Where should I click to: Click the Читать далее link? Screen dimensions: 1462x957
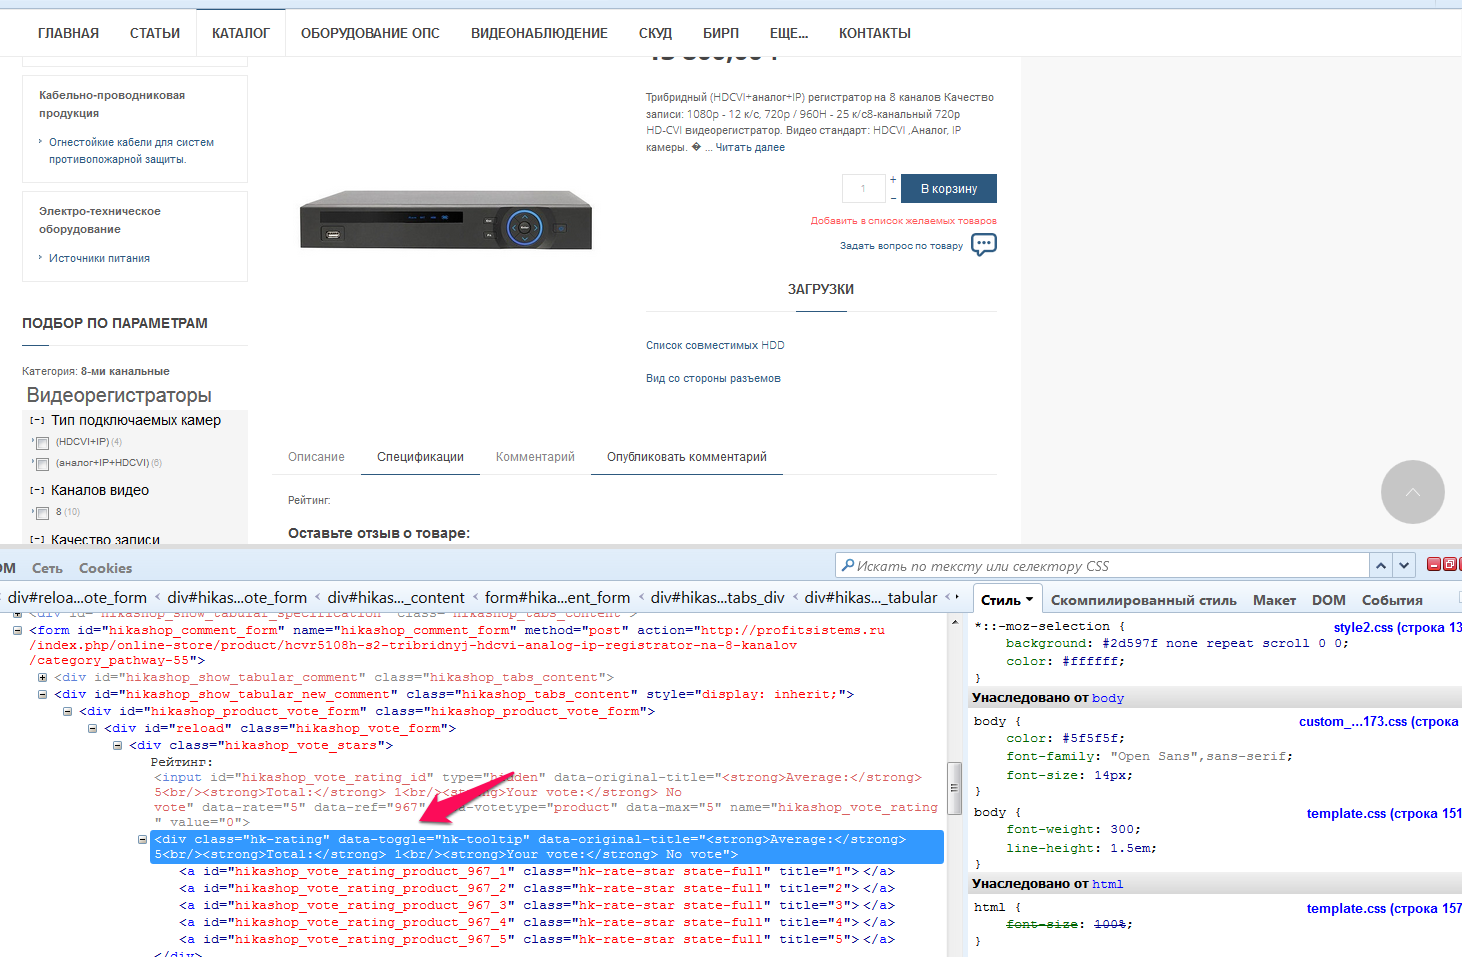(750, 147)
